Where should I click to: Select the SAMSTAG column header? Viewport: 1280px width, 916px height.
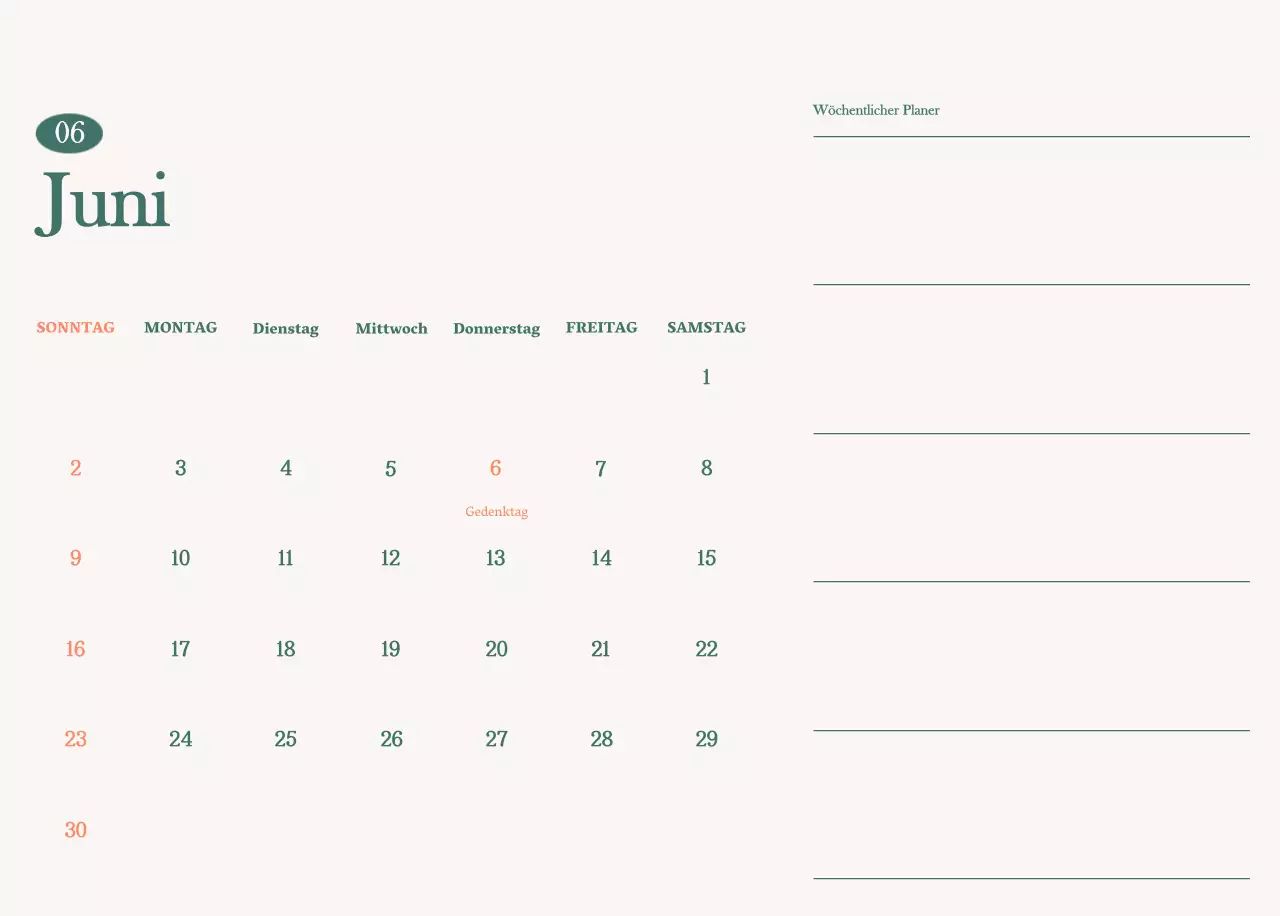click(706, 327)
